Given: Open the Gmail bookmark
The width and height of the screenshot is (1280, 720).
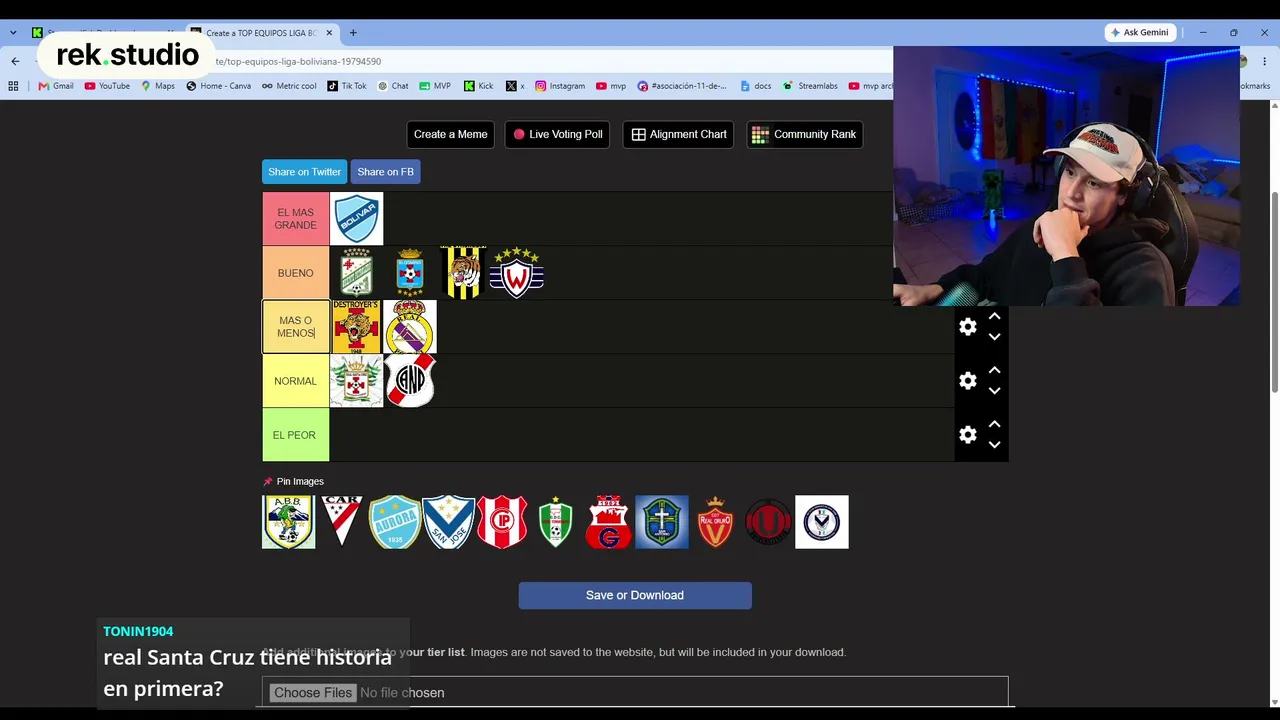Looking at the screenshot, I should pos(56,86).
